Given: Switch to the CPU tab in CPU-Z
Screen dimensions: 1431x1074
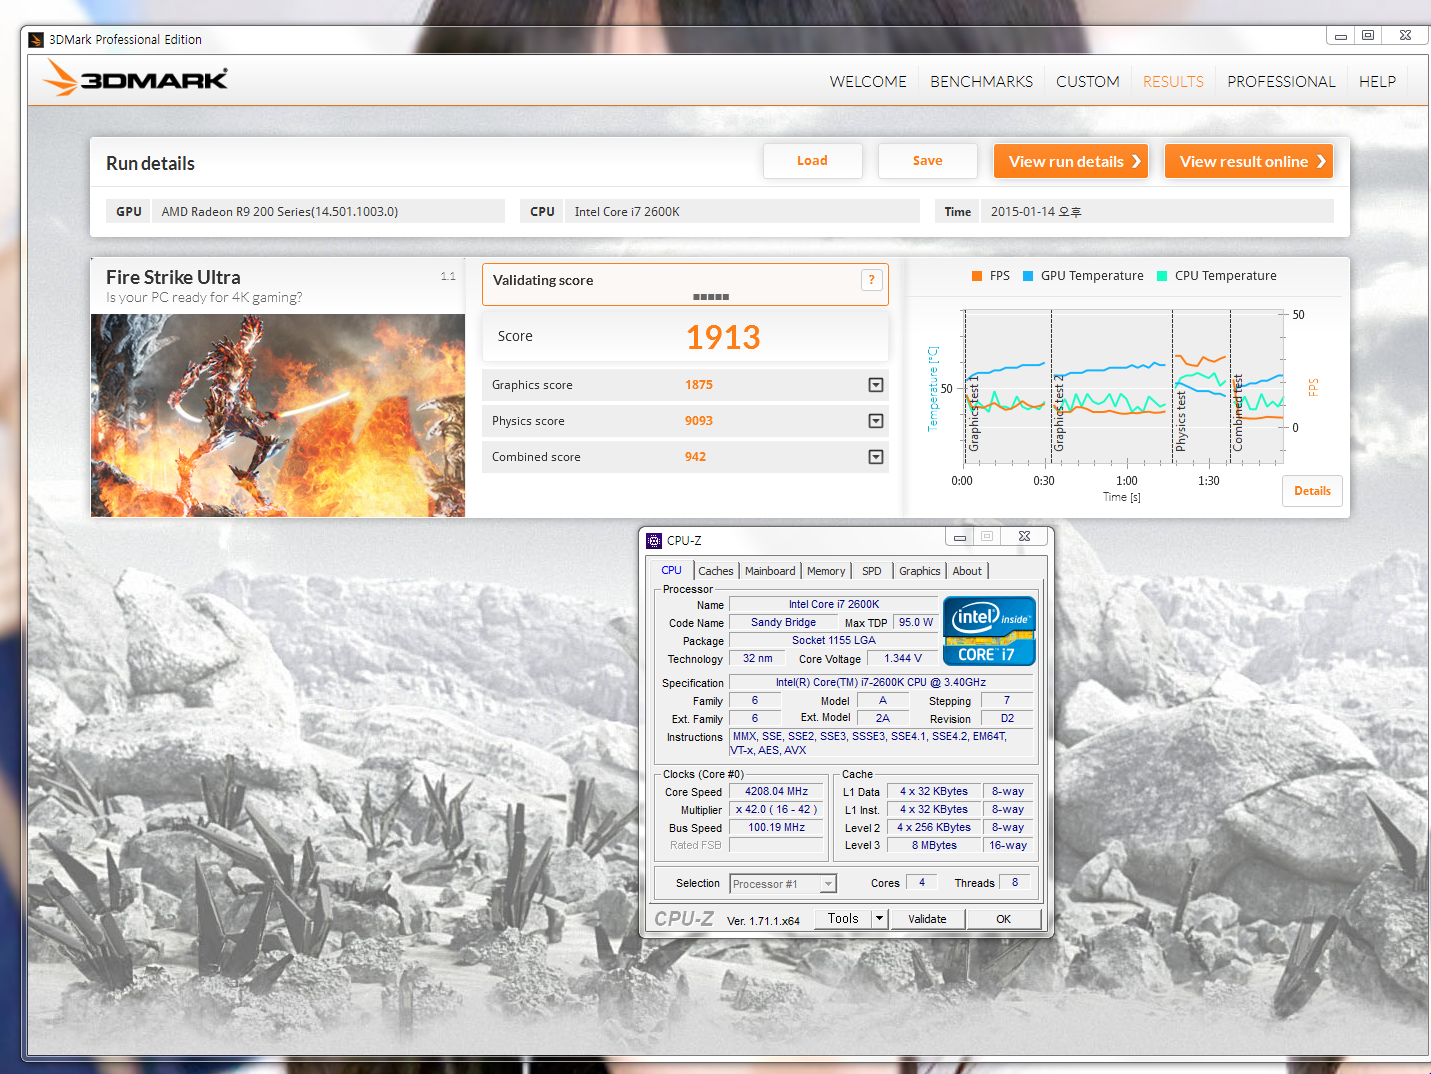Looking at the screenshot, I should pos(671,570).
